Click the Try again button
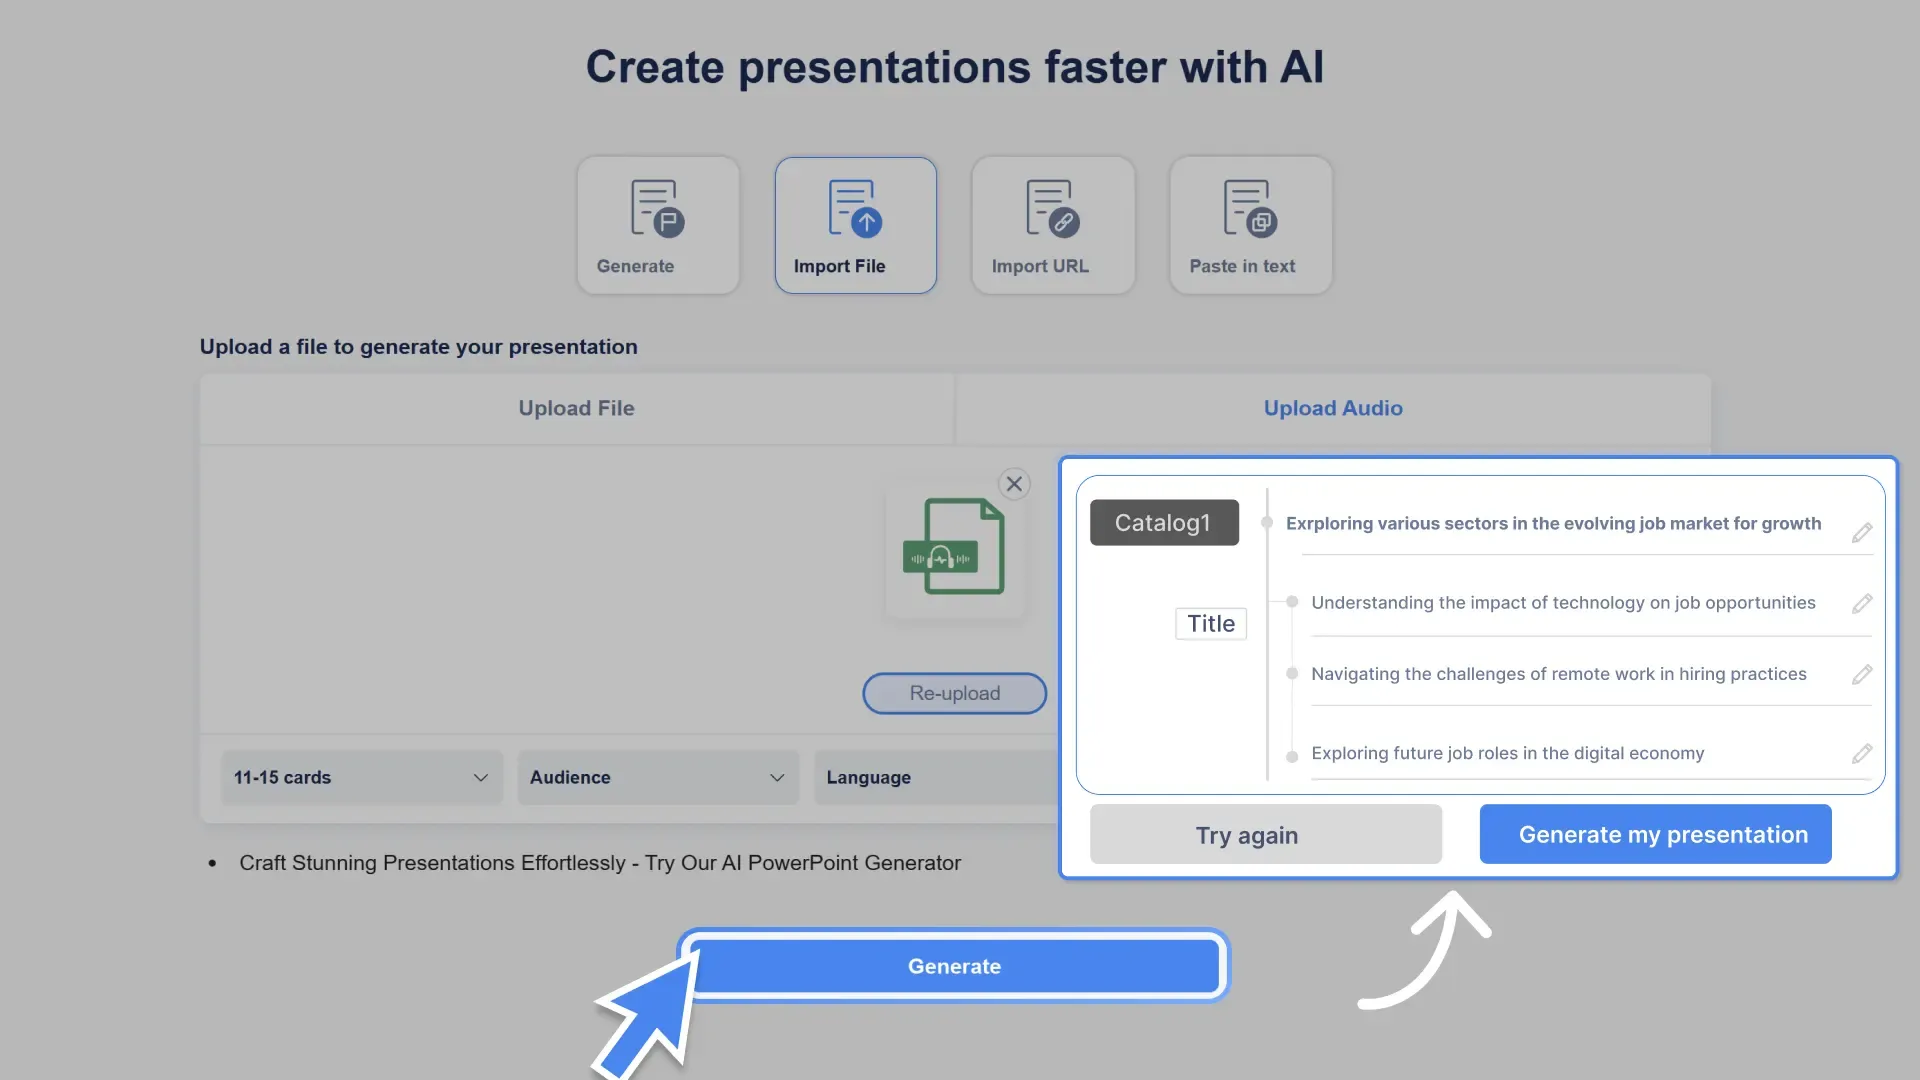This screenshot has height=1080, width=1920. pos(1246,834)
